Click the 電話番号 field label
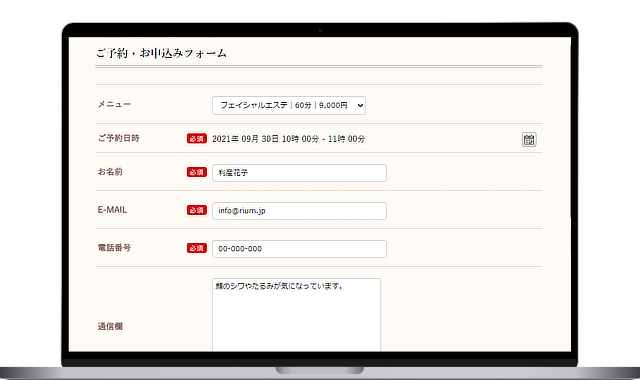The width and height of the screenshot is (640, 380). (x=114, y=248)
